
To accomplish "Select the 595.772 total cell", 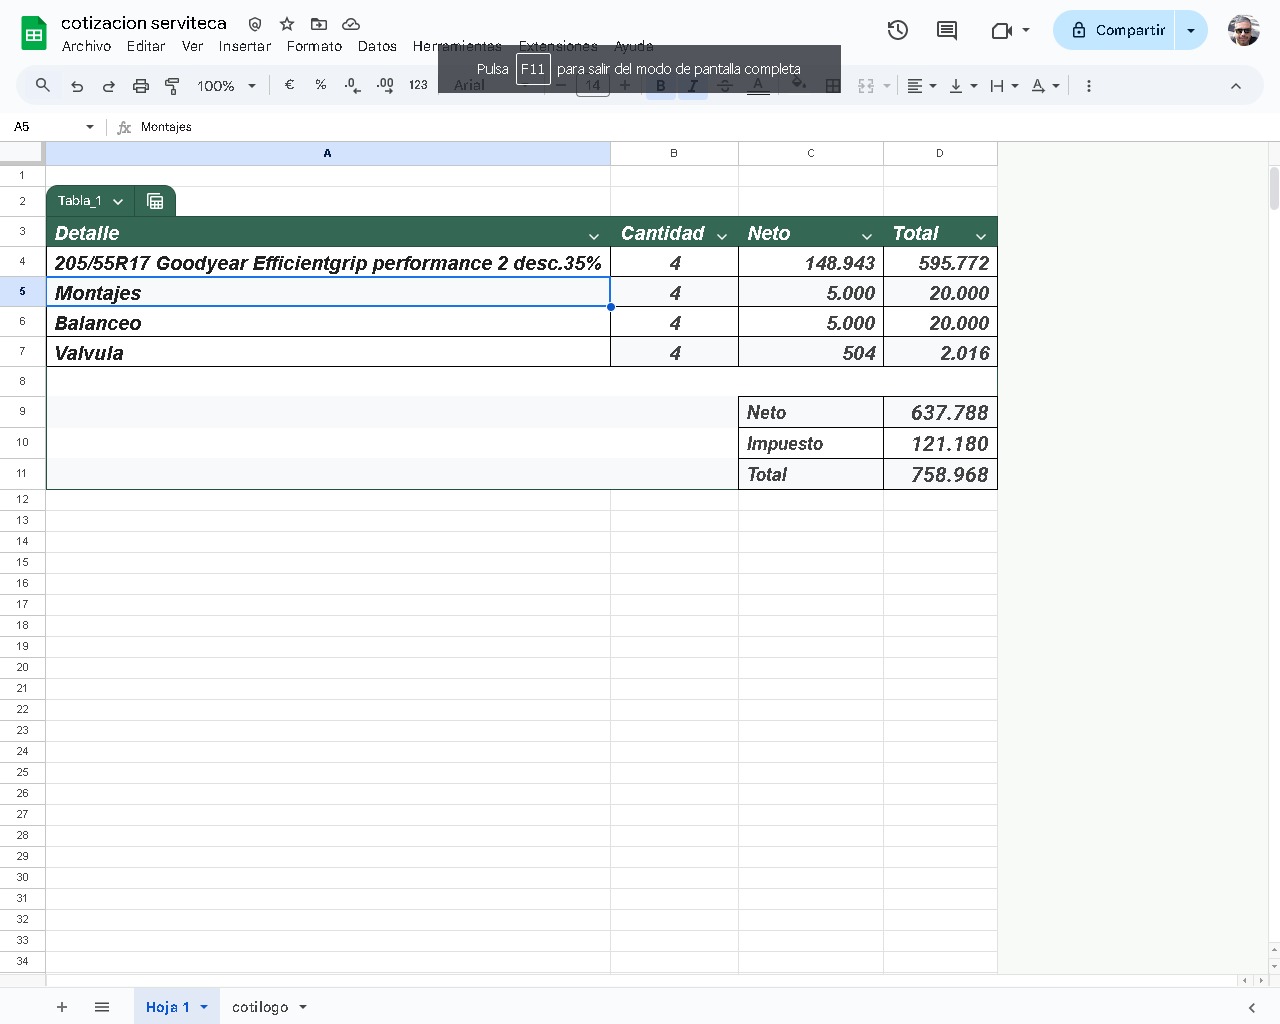I will coord(940,263).
